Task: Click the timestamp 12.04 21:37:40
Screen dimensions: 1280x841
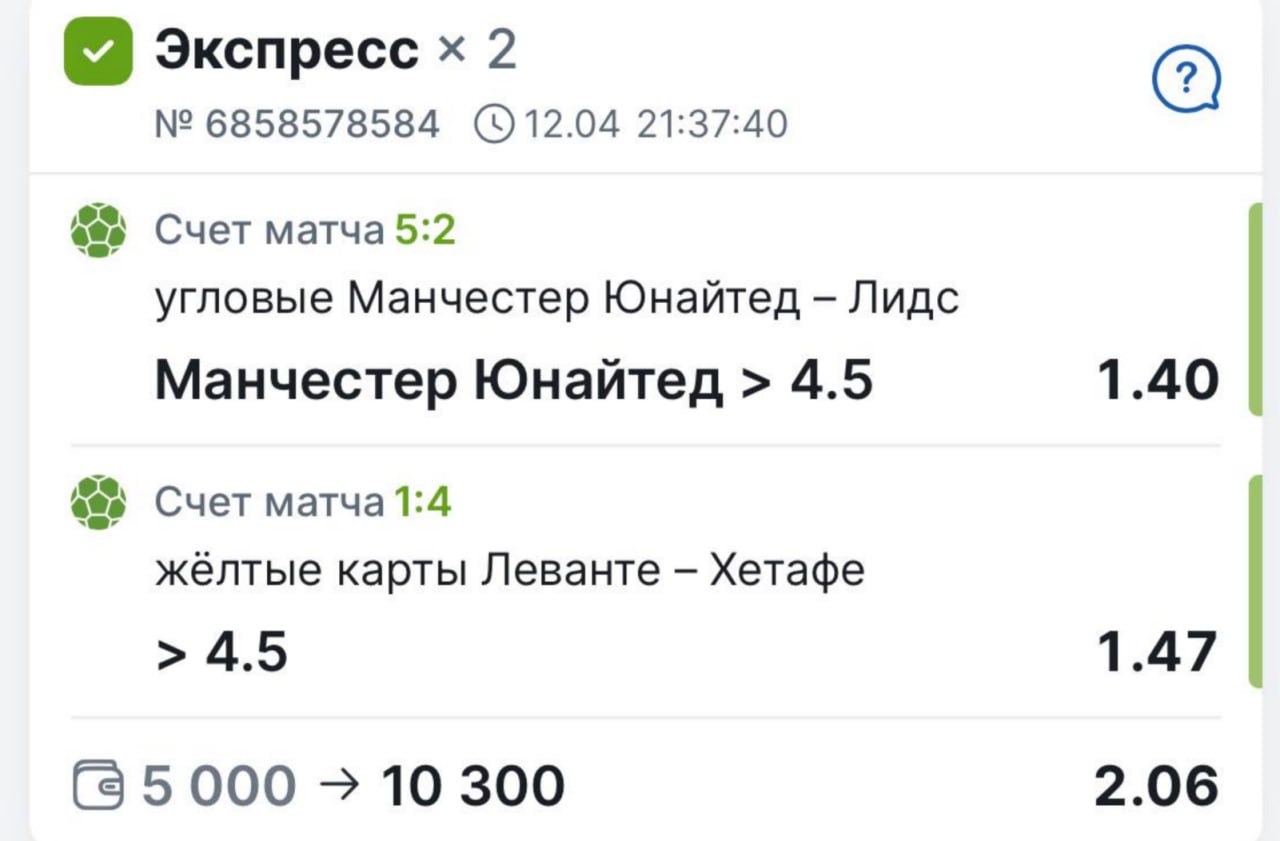Action: click(656, 125)
